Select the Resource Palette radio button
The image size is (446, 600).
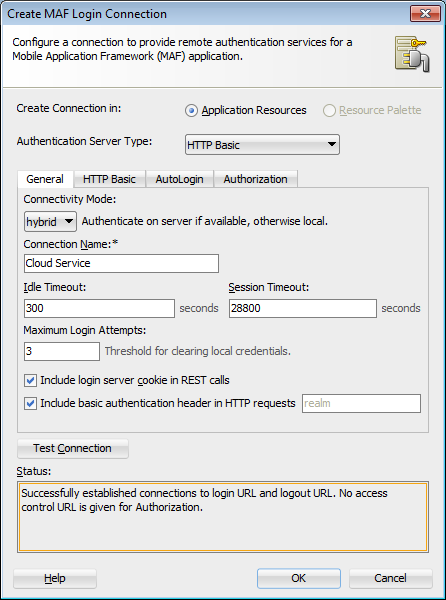[x=329, y=111]
